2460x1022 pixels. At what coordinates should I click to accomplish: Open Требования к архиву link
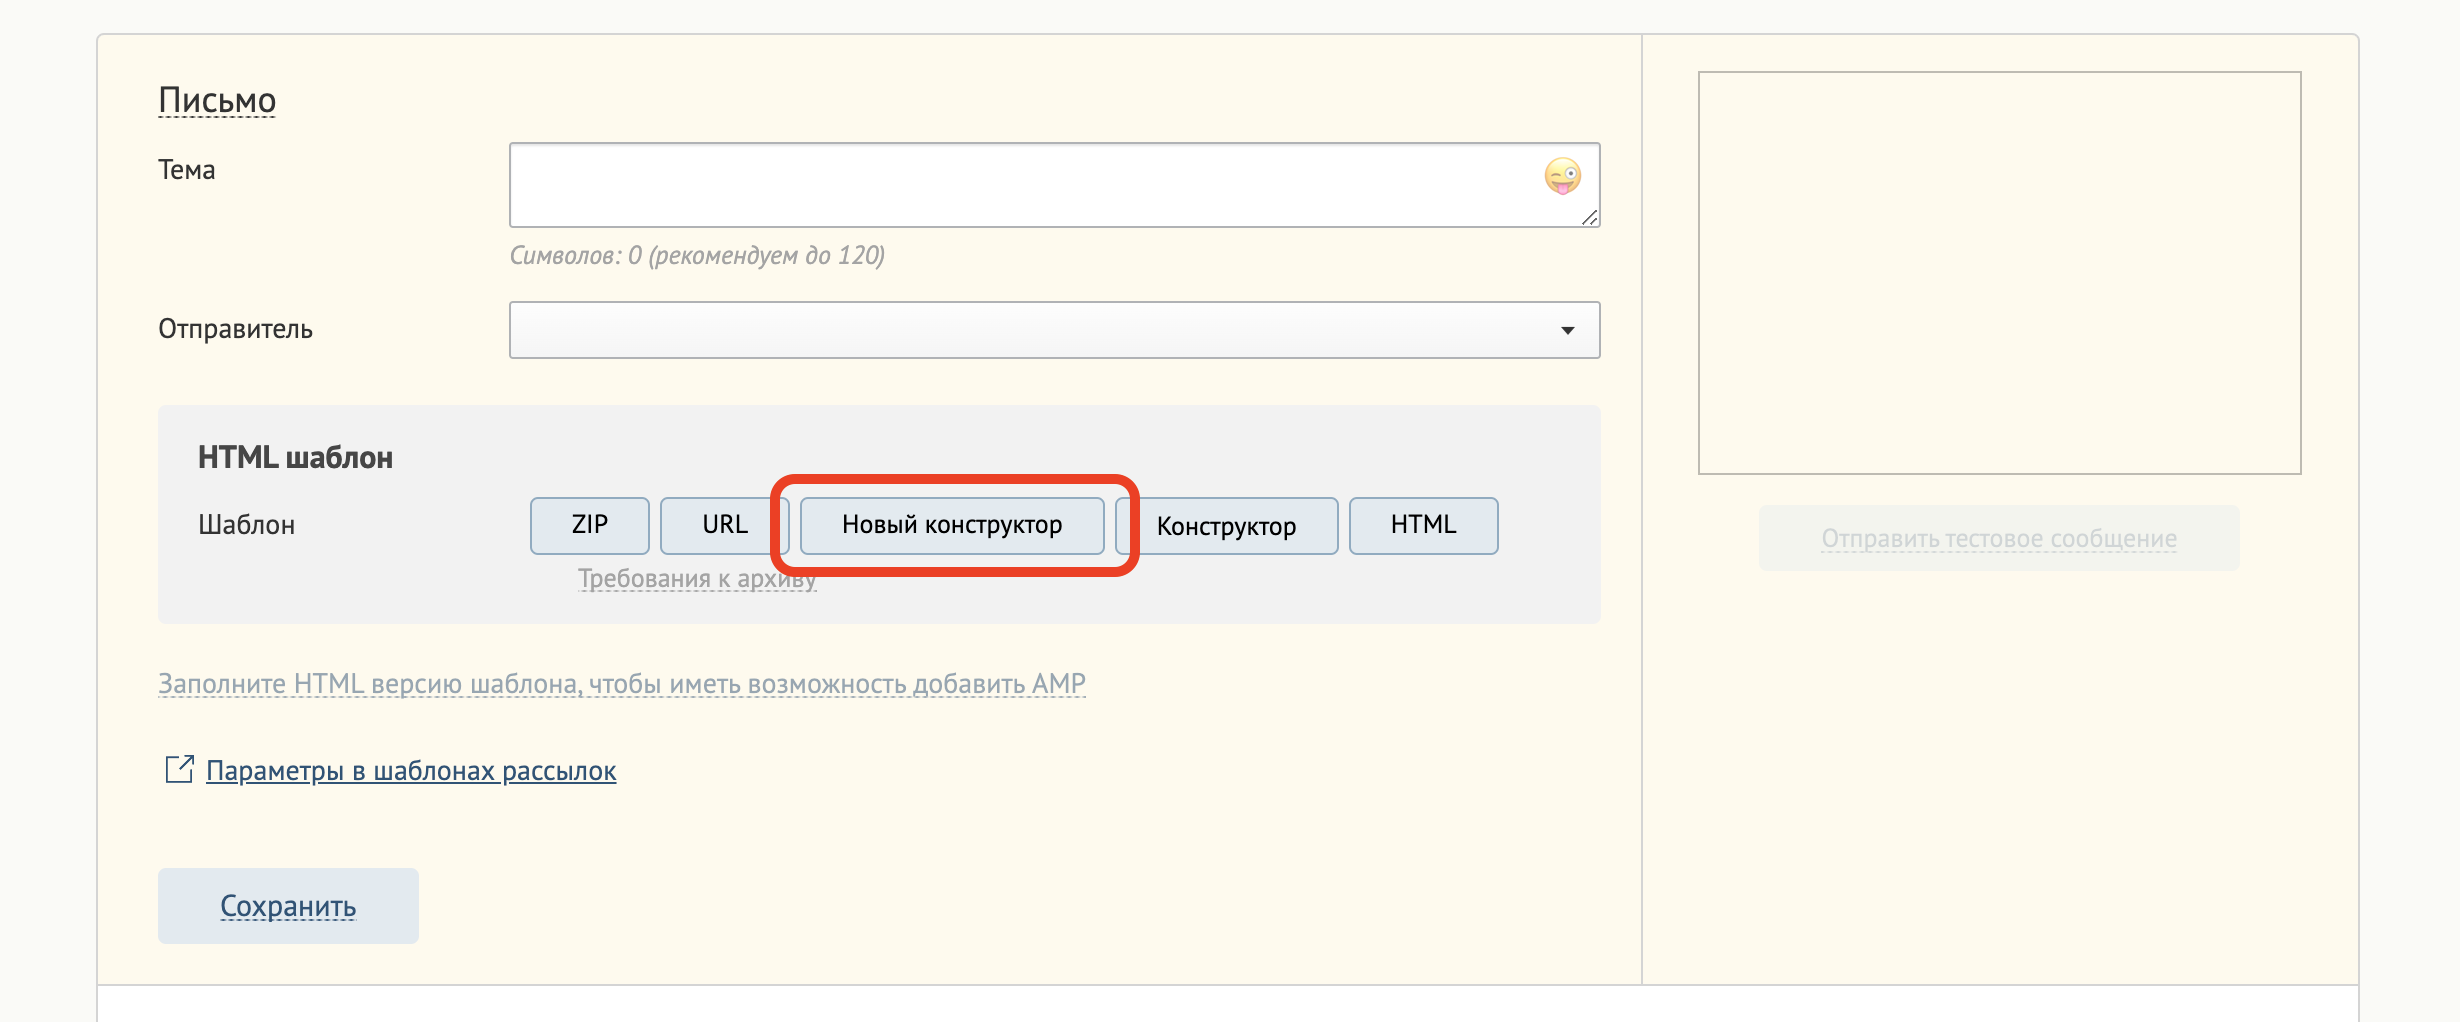click(x=697, y=579)
